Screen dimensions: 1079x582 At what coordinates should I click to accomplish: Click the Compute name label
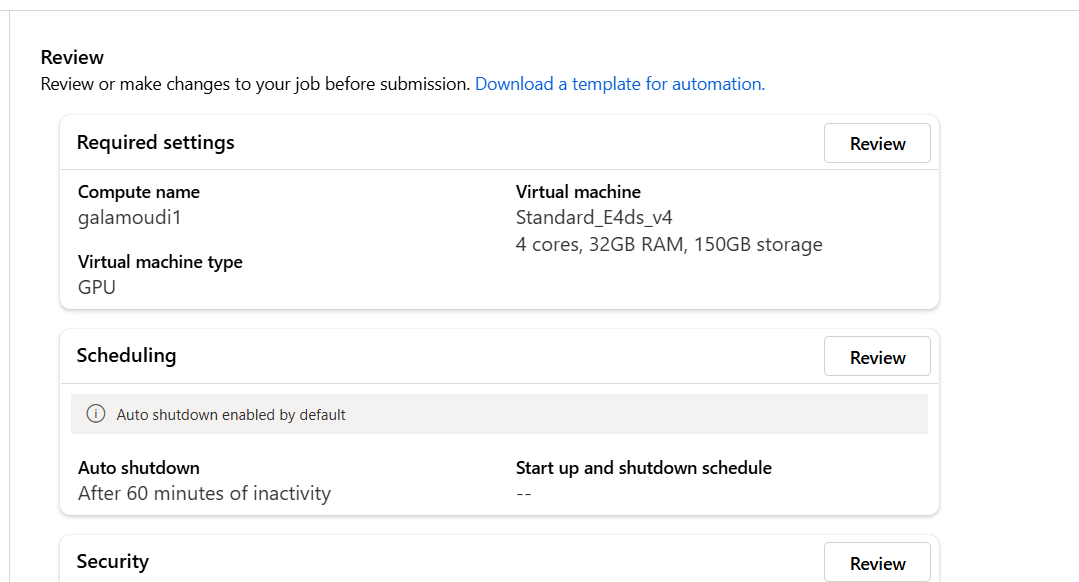(x=139, y=192)
